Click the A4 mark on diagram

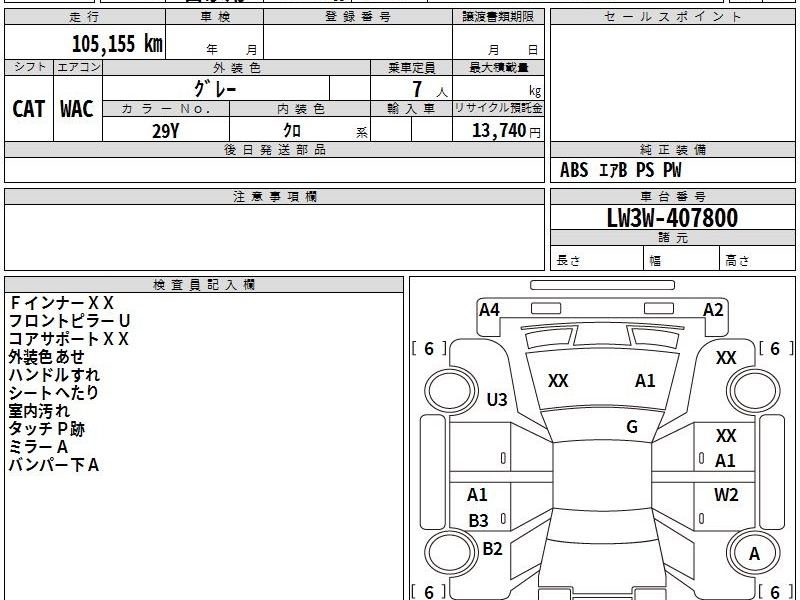(x=489, y=310)
